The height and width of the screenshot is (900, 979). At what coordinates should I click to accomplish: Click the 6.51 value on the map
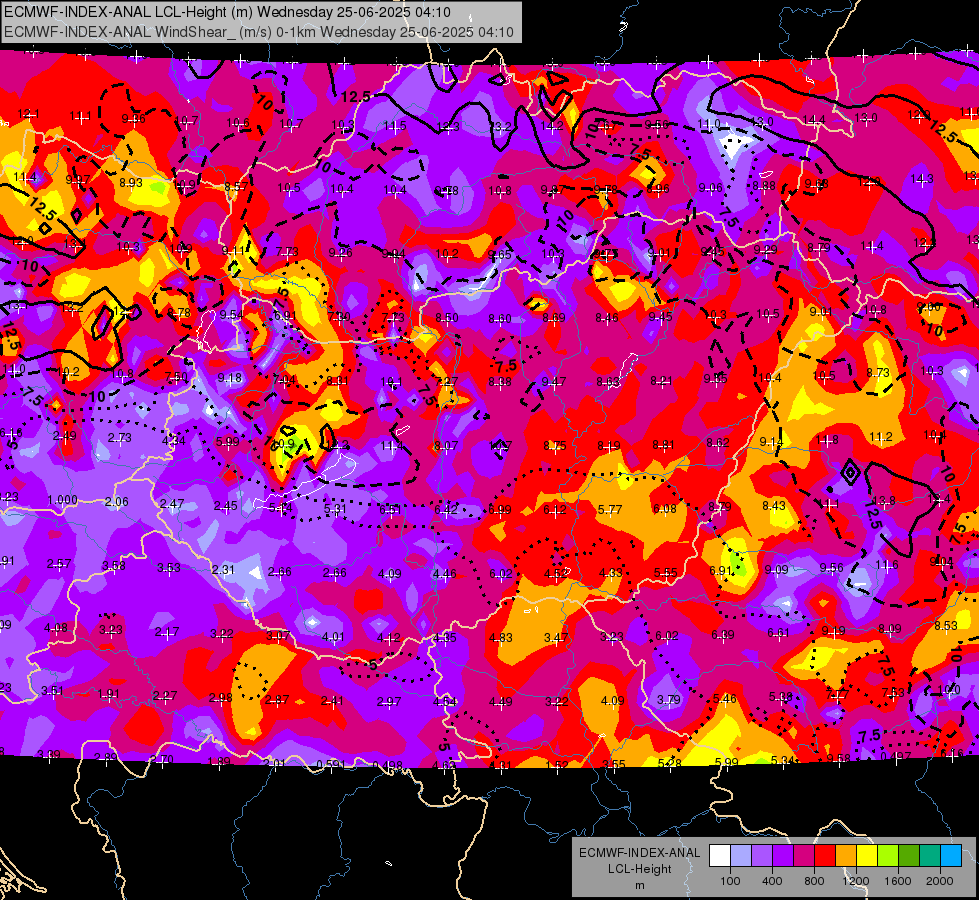pos(390,510)
